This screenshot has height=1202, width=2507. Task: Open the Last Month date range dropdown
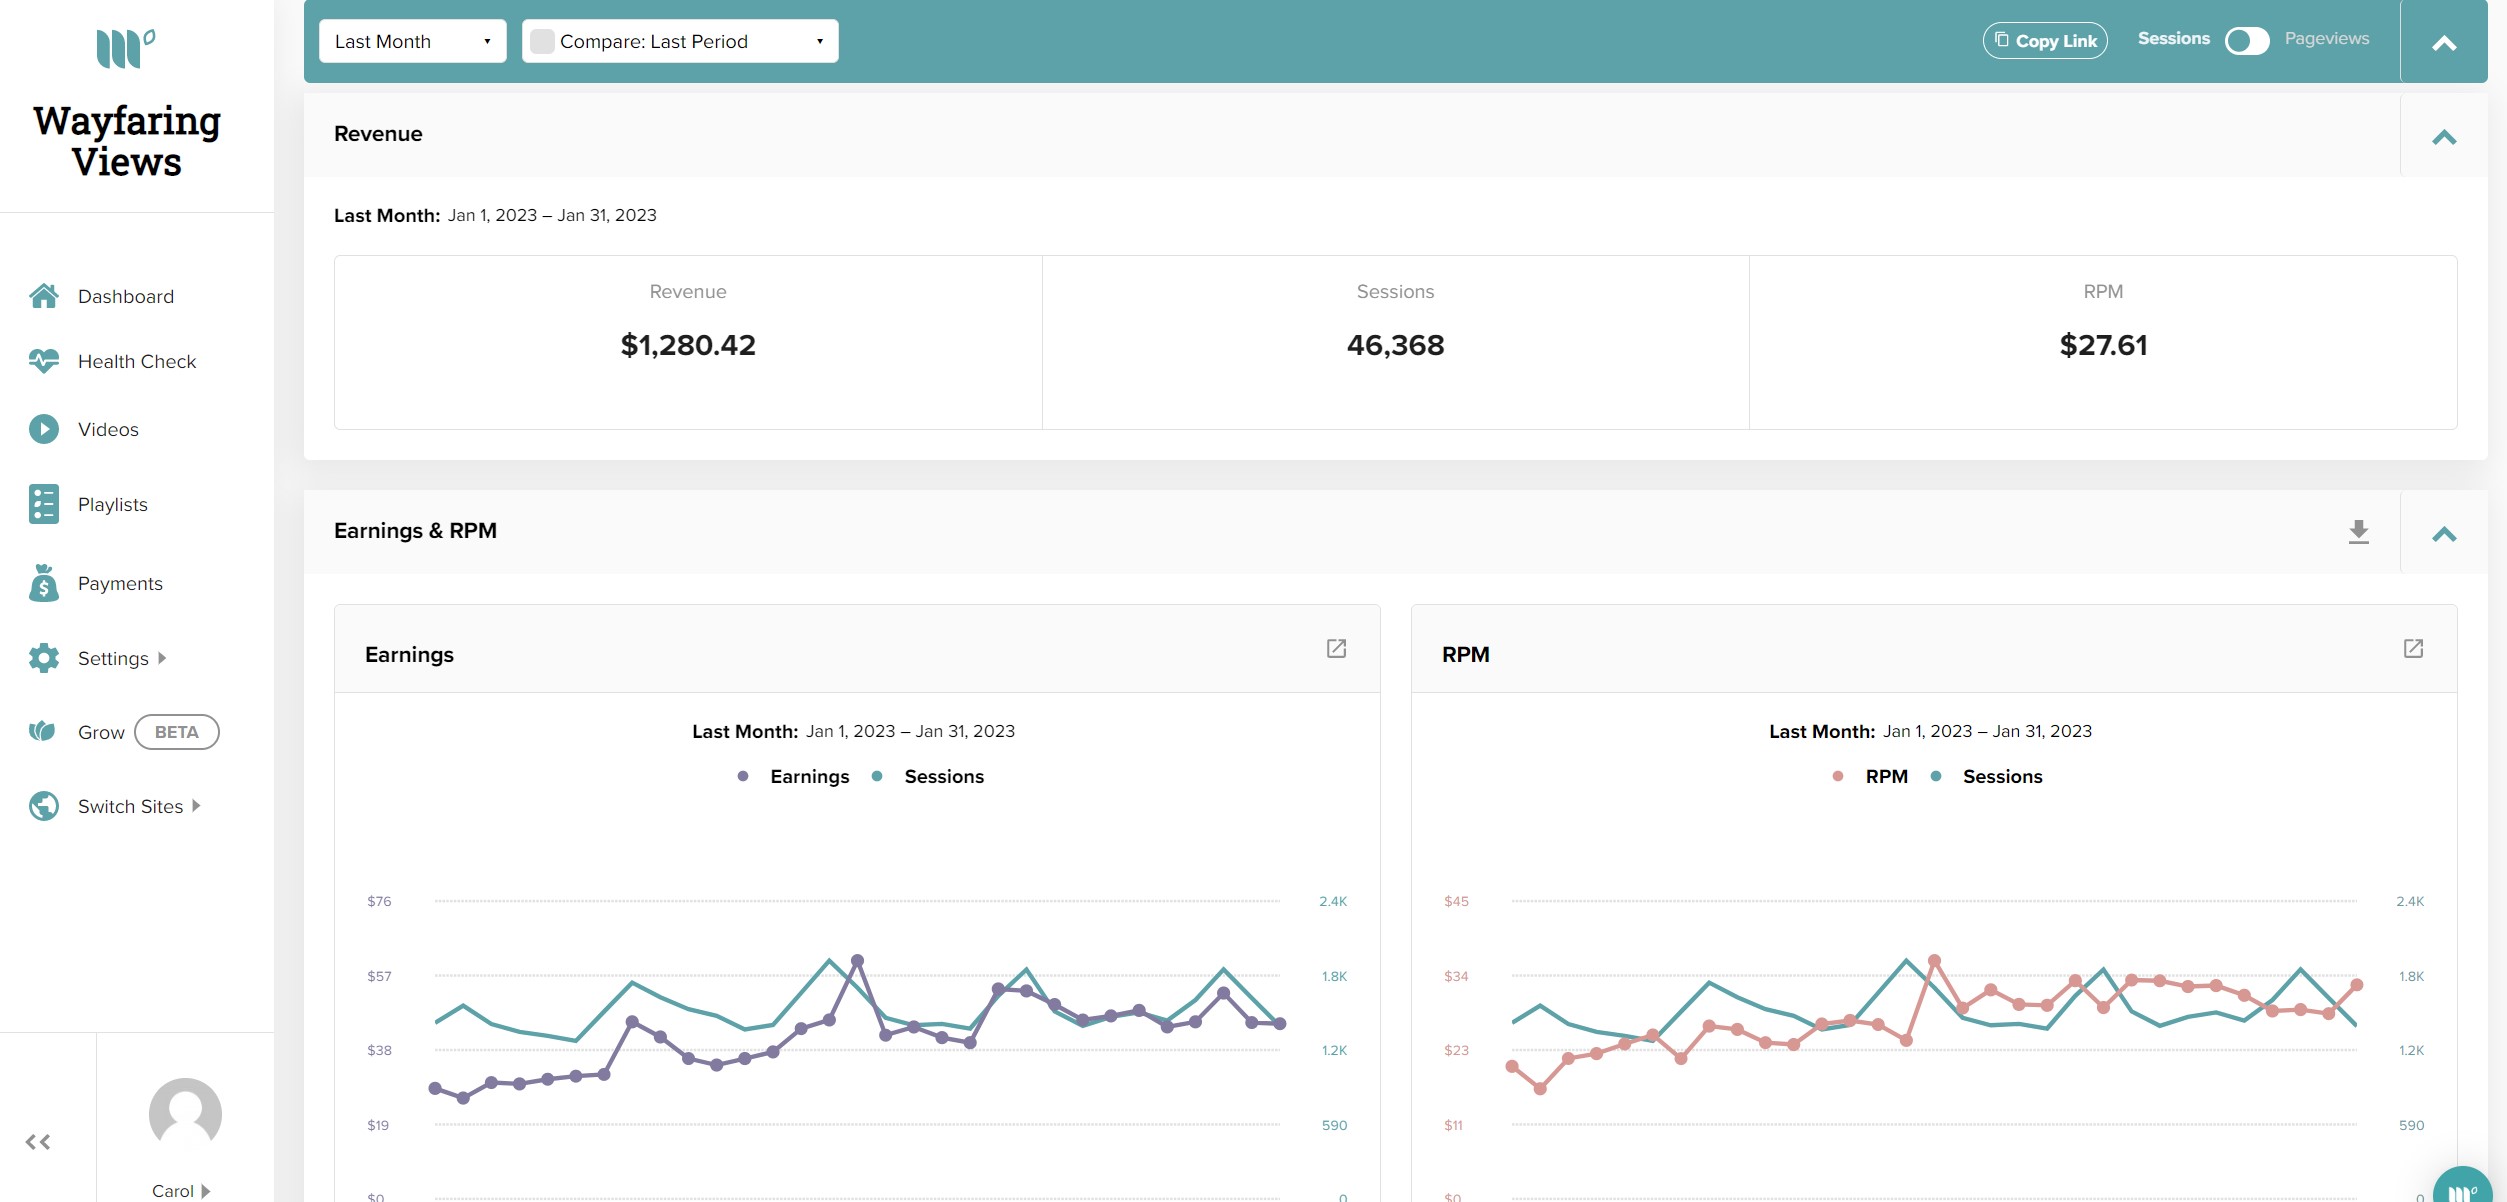point(413,41)
